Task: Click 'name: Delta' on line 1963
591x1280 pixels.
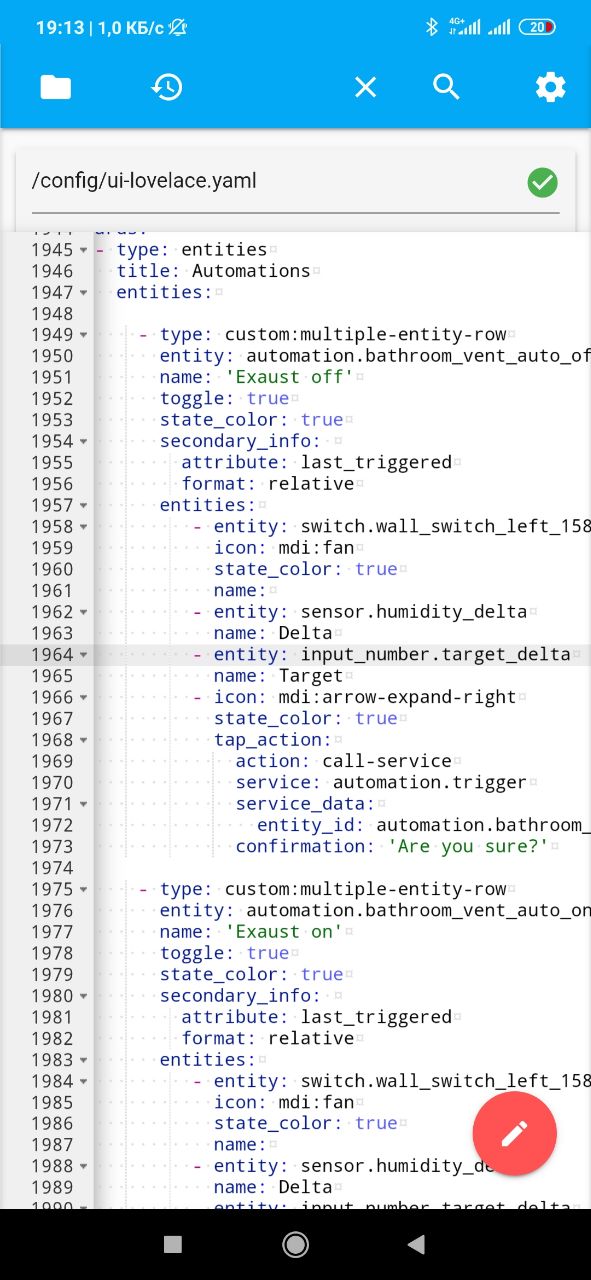Action: tap(273, 633)
